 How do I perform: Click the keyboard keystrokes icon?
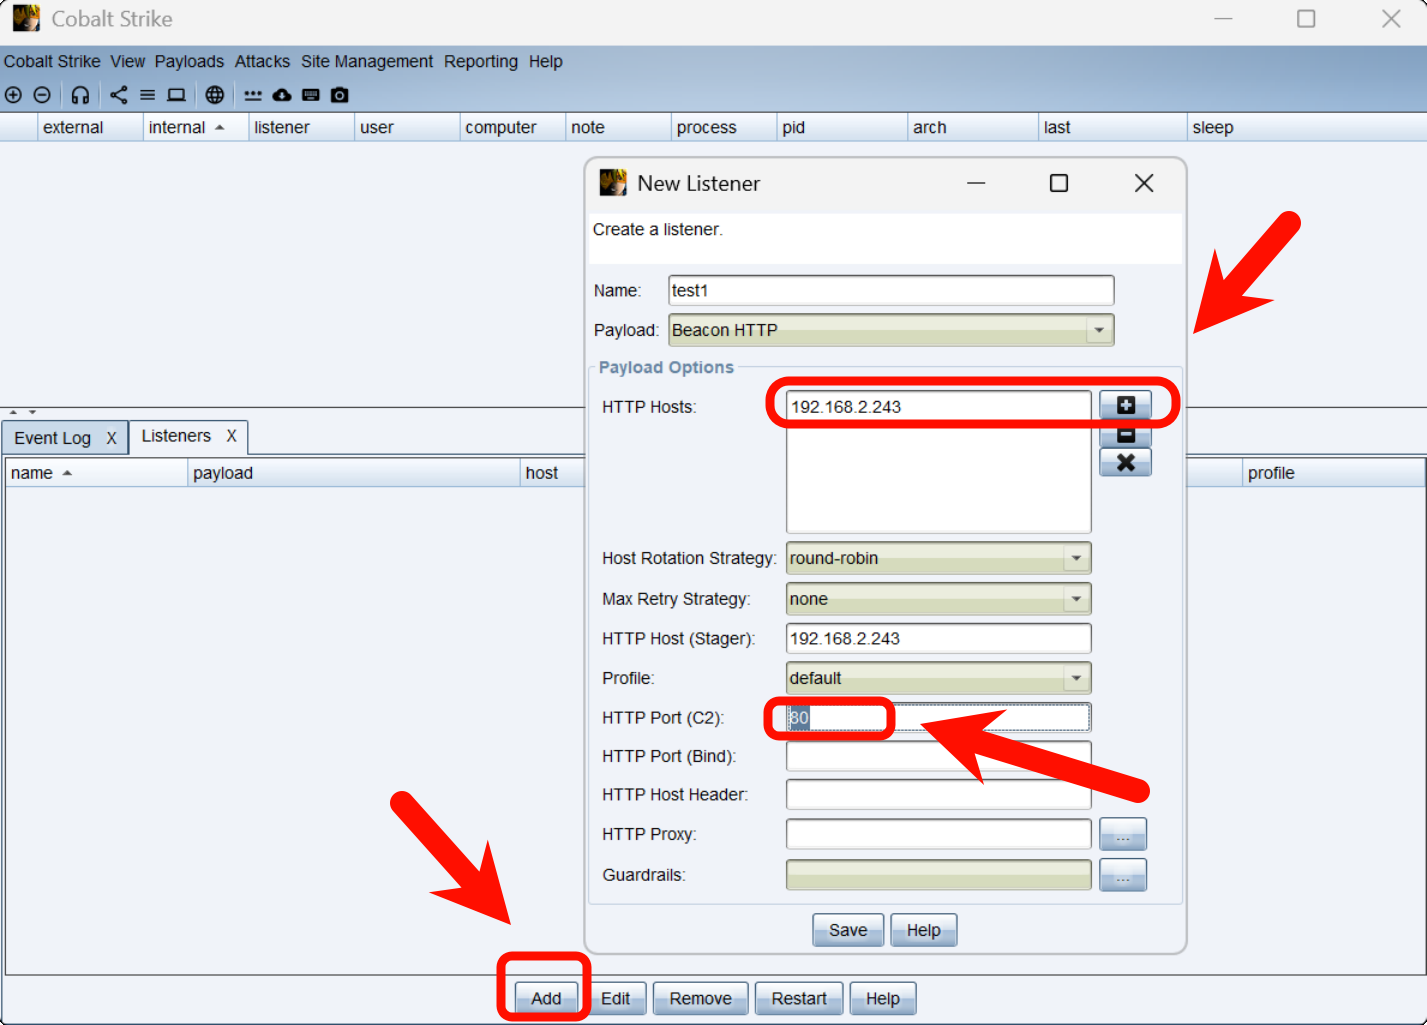coord(311,95)
